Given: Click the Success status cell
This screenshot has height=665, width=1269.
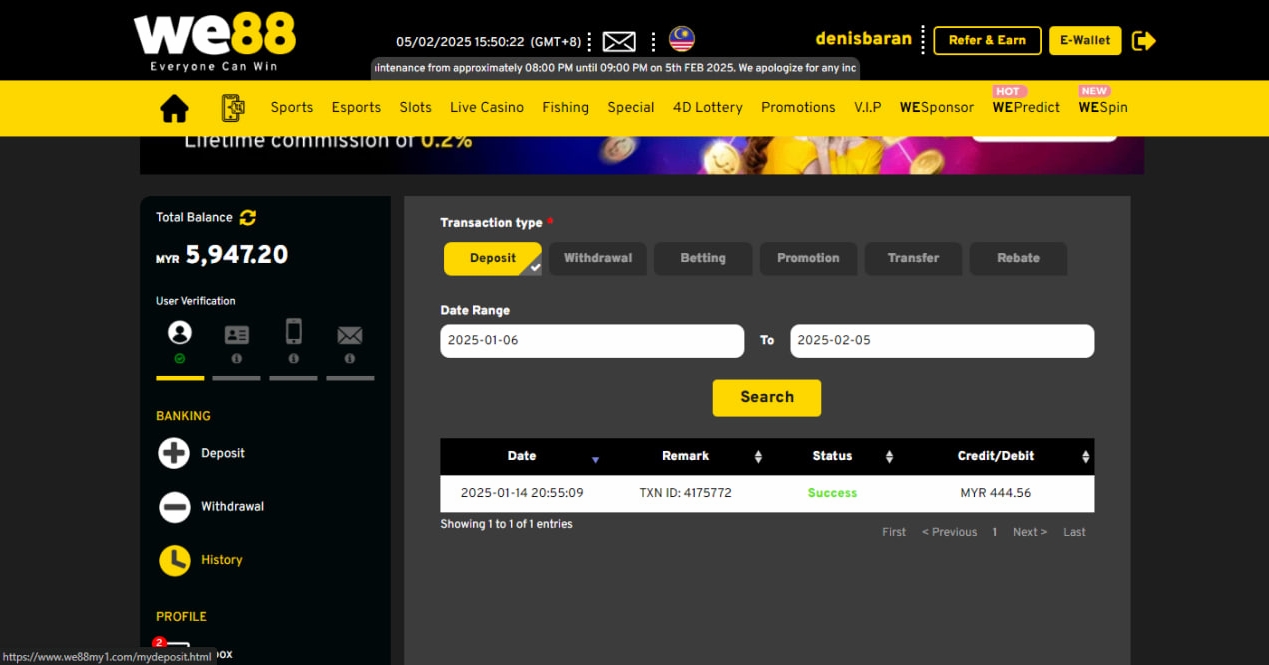Looking at the screenshot, I should click(x=832, y=493).
